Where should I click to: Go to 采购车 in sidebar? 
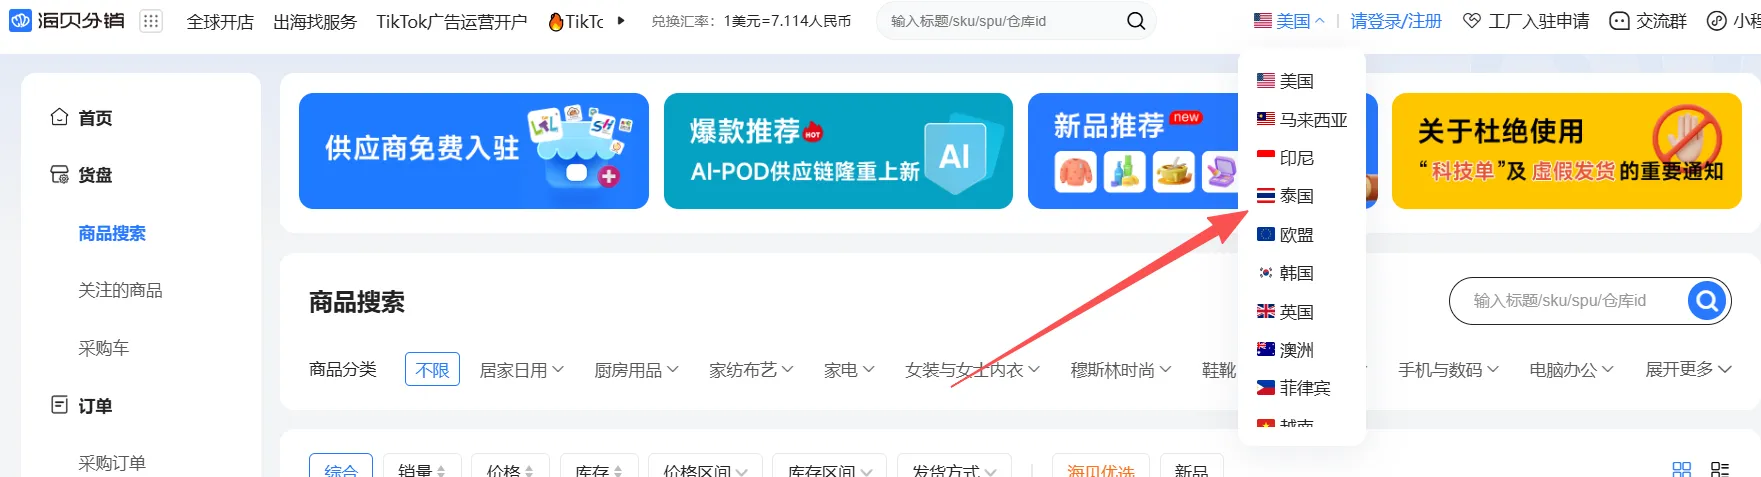coord(103,348)
